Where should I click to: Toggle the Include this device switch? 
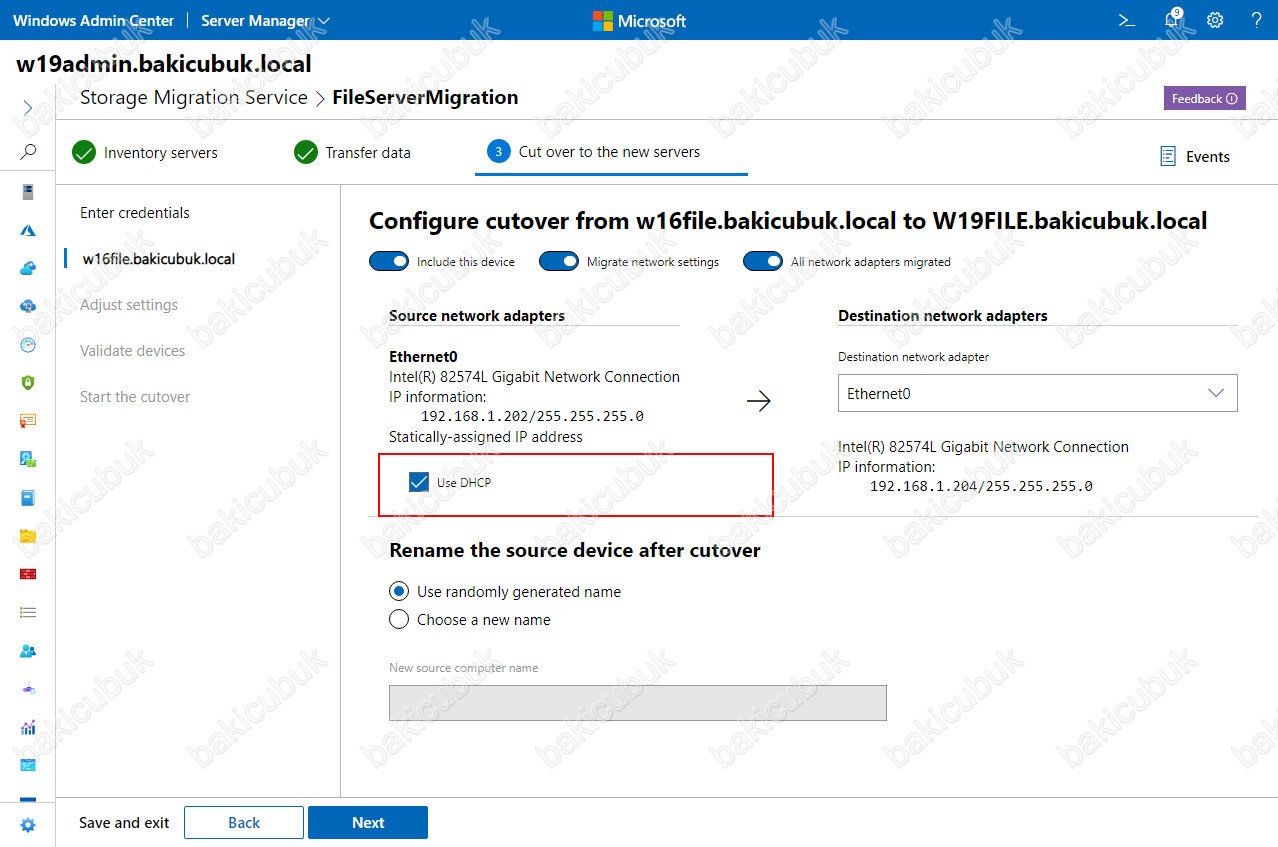389,261
